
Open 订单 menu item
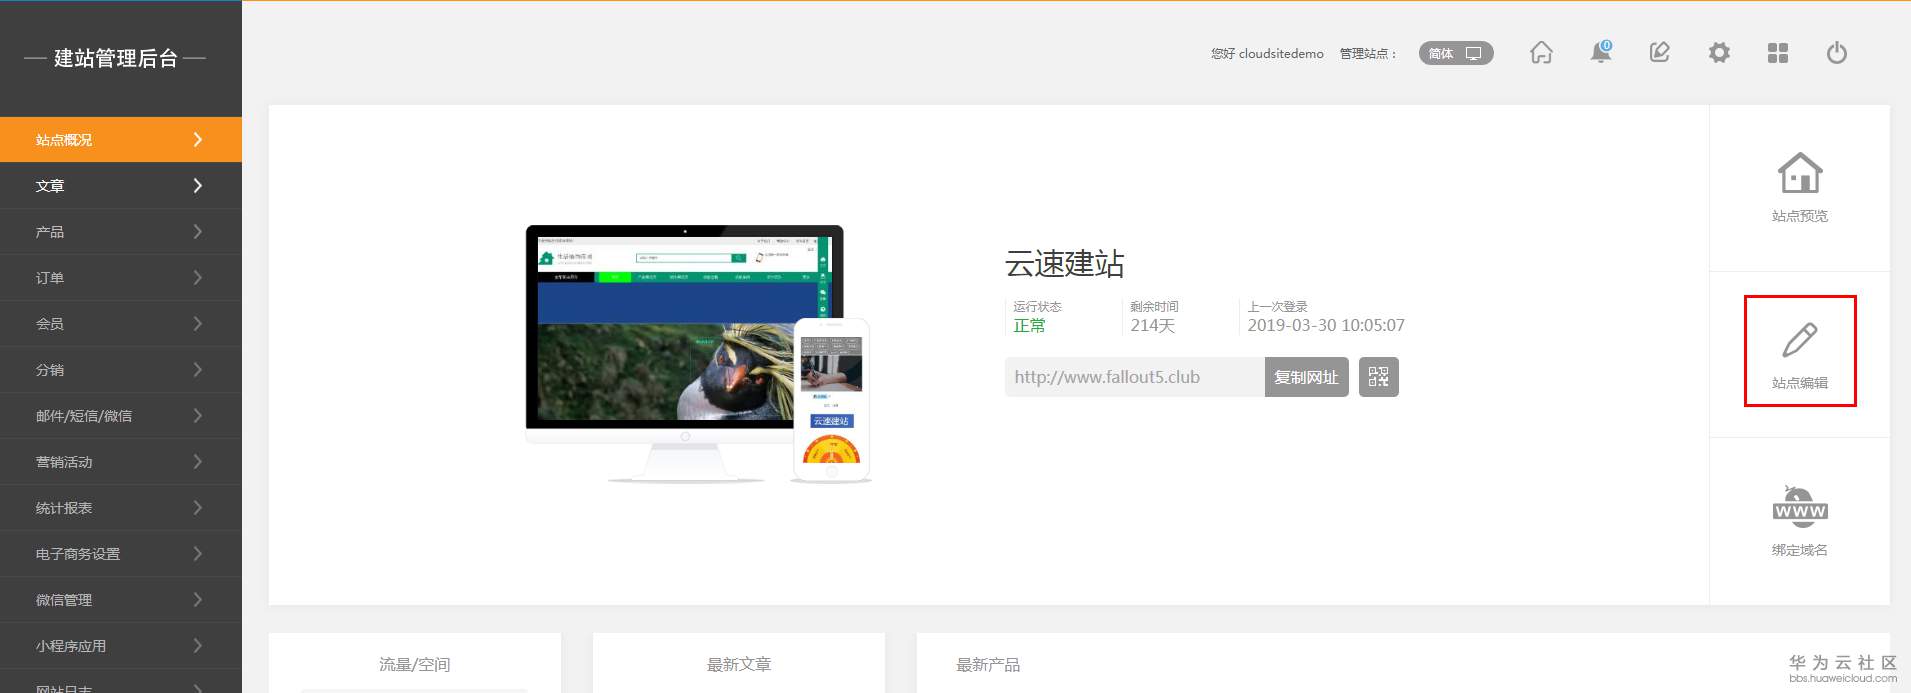[121, 277]
